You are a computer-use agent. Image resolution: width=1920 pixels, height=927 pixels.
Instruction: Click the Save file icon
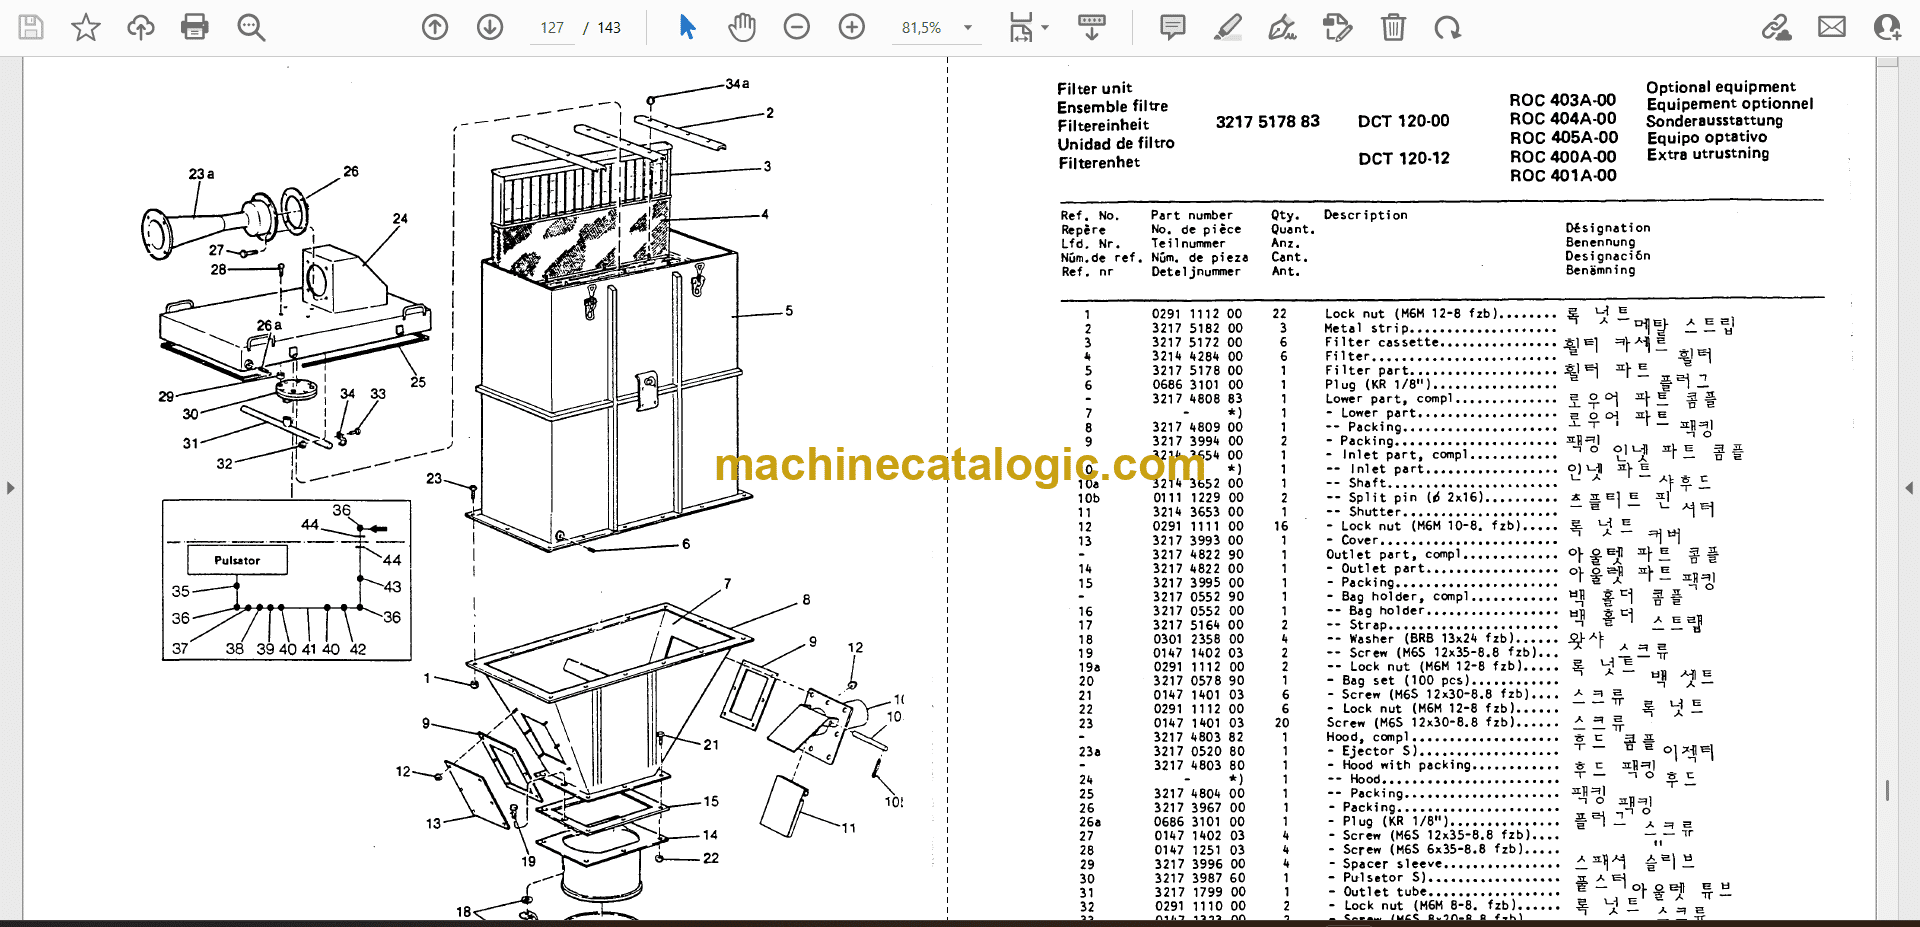tap(31, 27)
